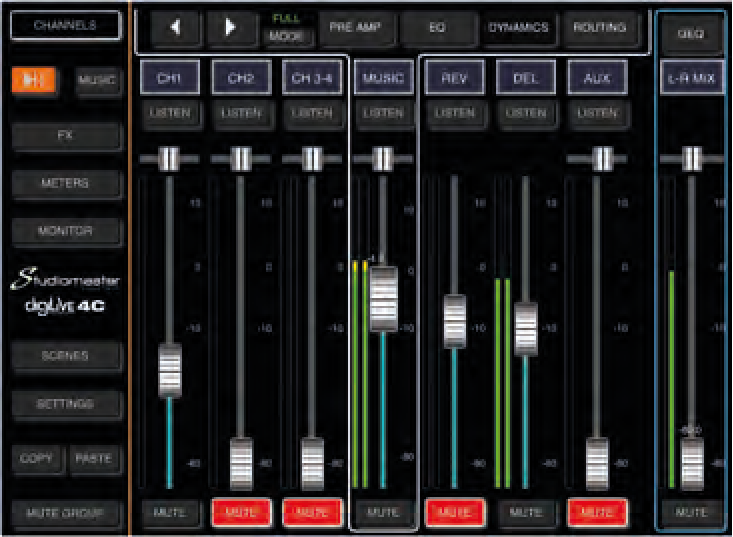Click the MUSIC fader handle
The width and height of the screenshot is (733, 537).
click(383, 299)
